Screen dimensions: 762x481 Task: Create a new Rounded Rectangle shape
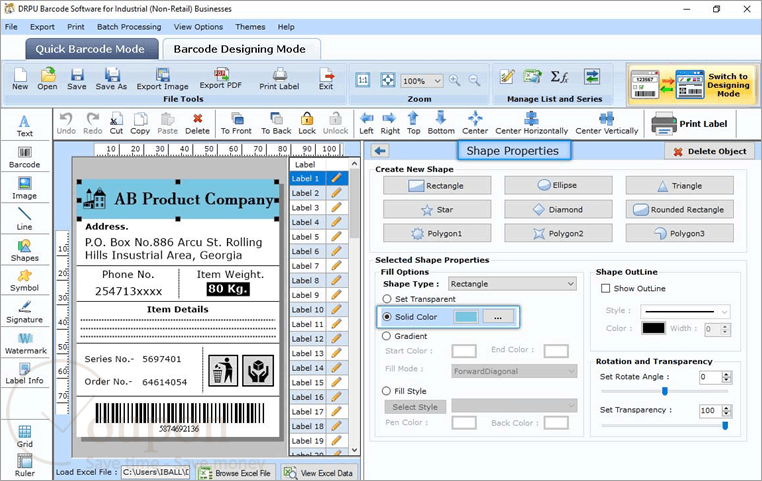pos(679,209)
